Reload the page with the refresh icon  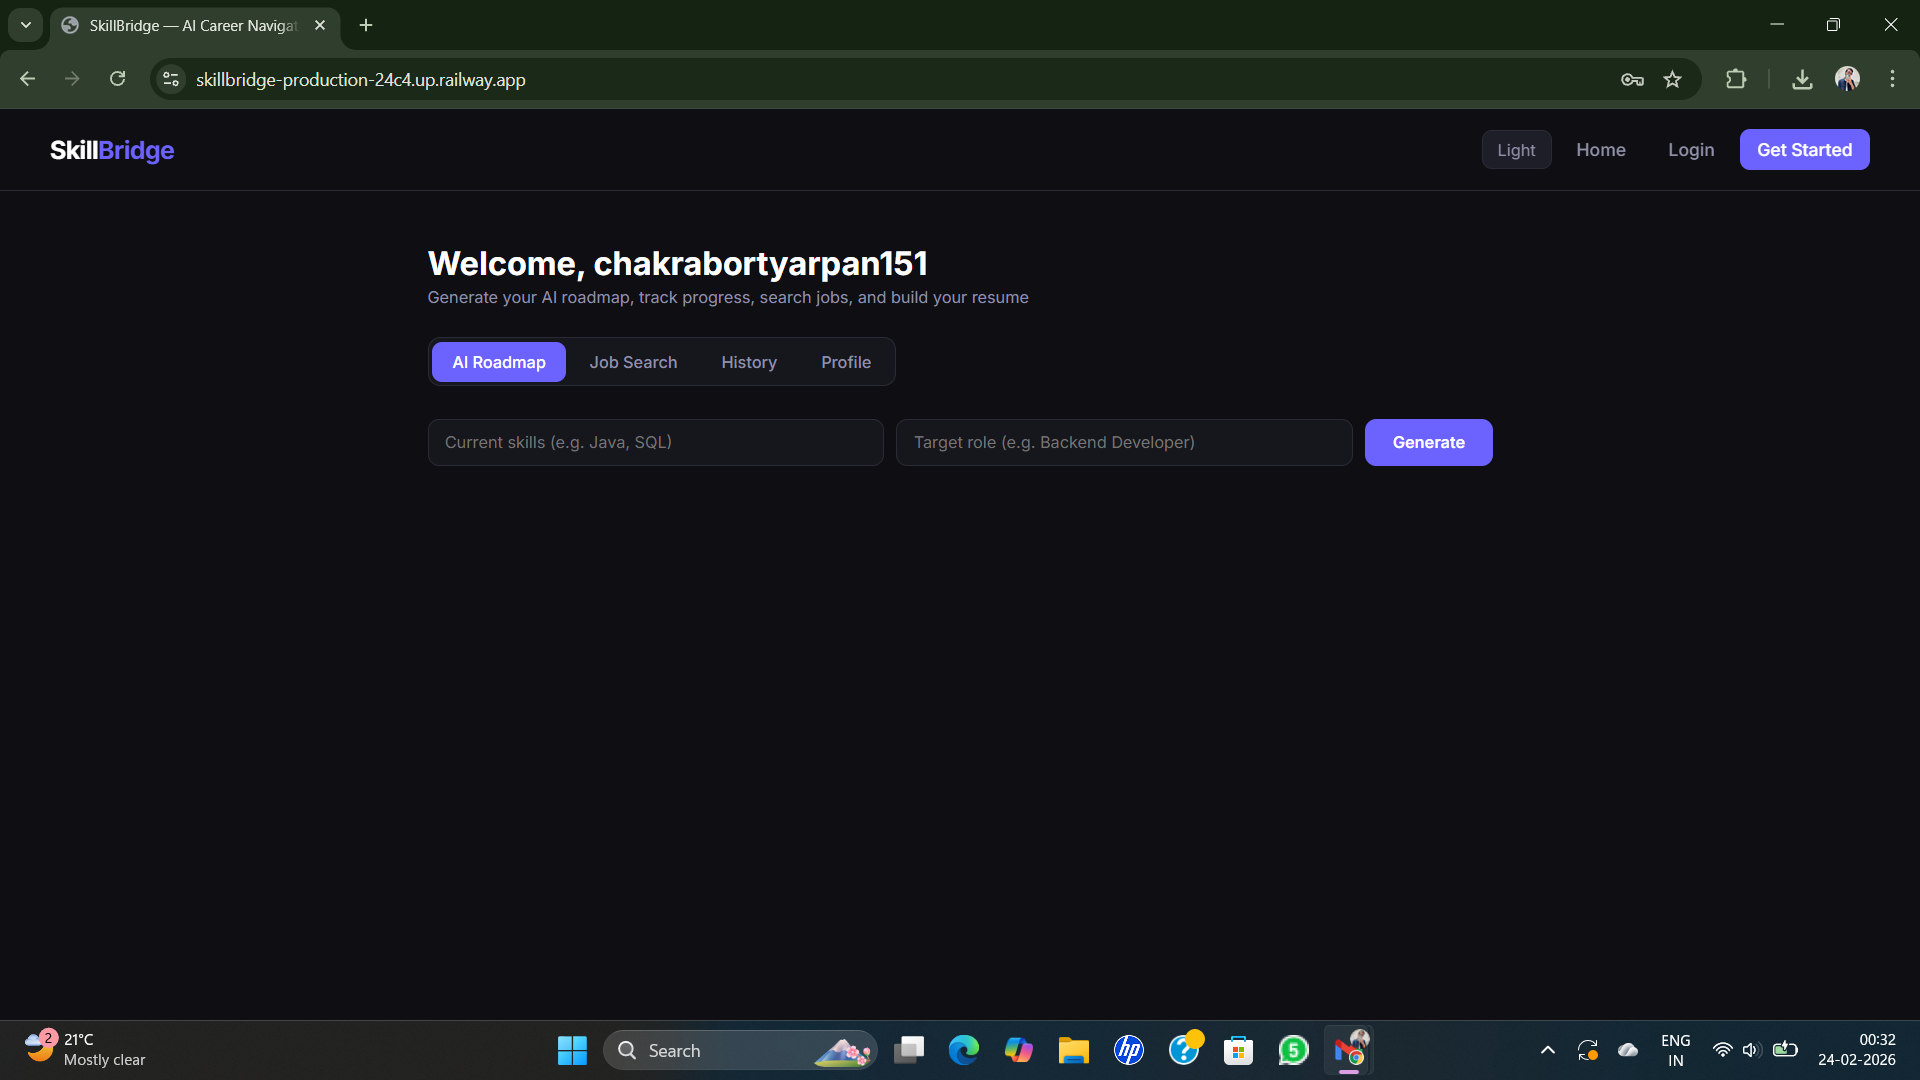[117, 79]
